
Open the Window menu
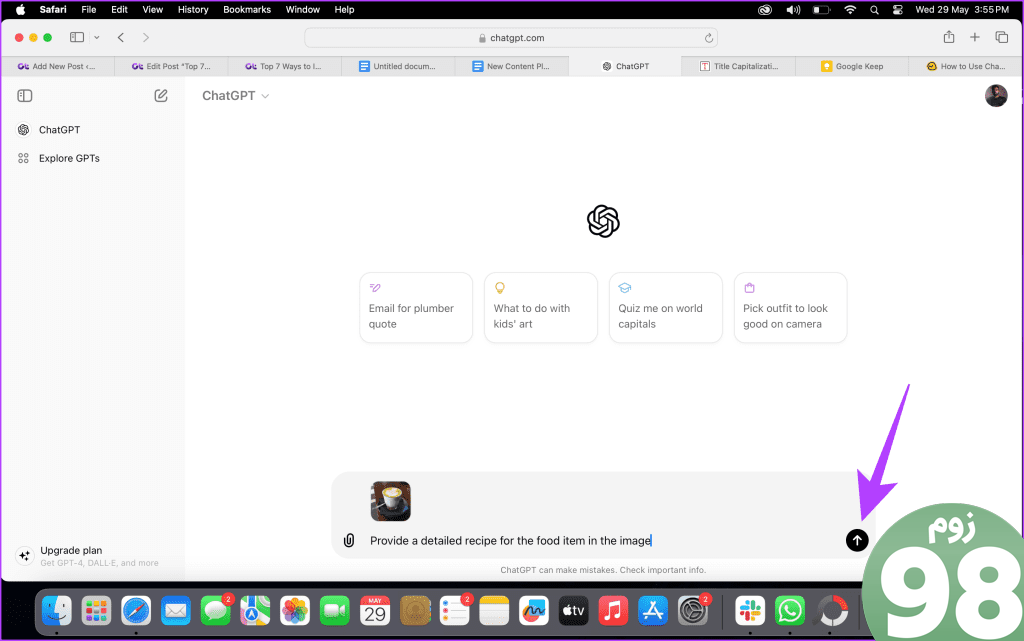coord(302,10)
